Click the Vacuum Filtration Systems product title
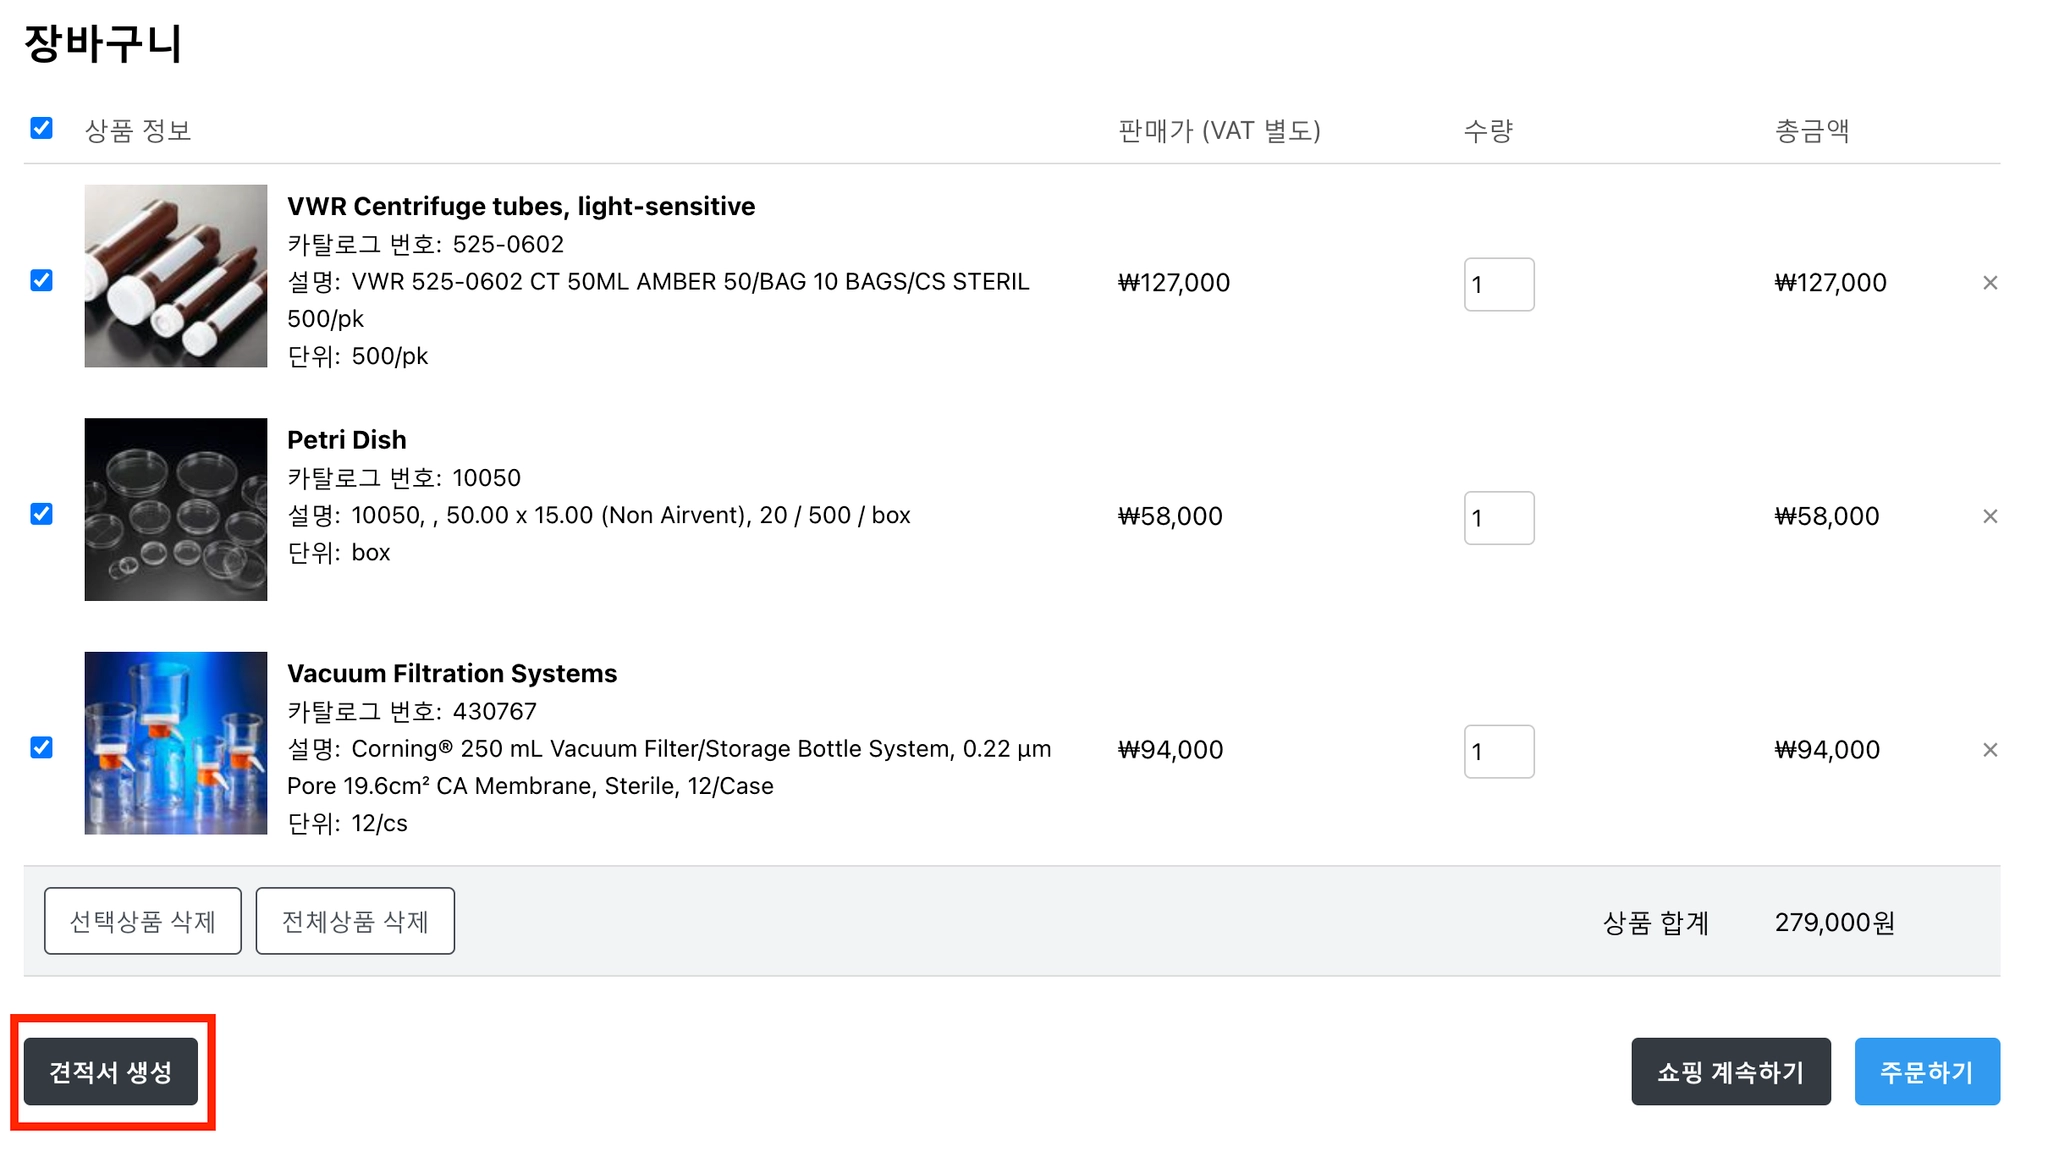The image size is (2048, 1158). point(452,673)
